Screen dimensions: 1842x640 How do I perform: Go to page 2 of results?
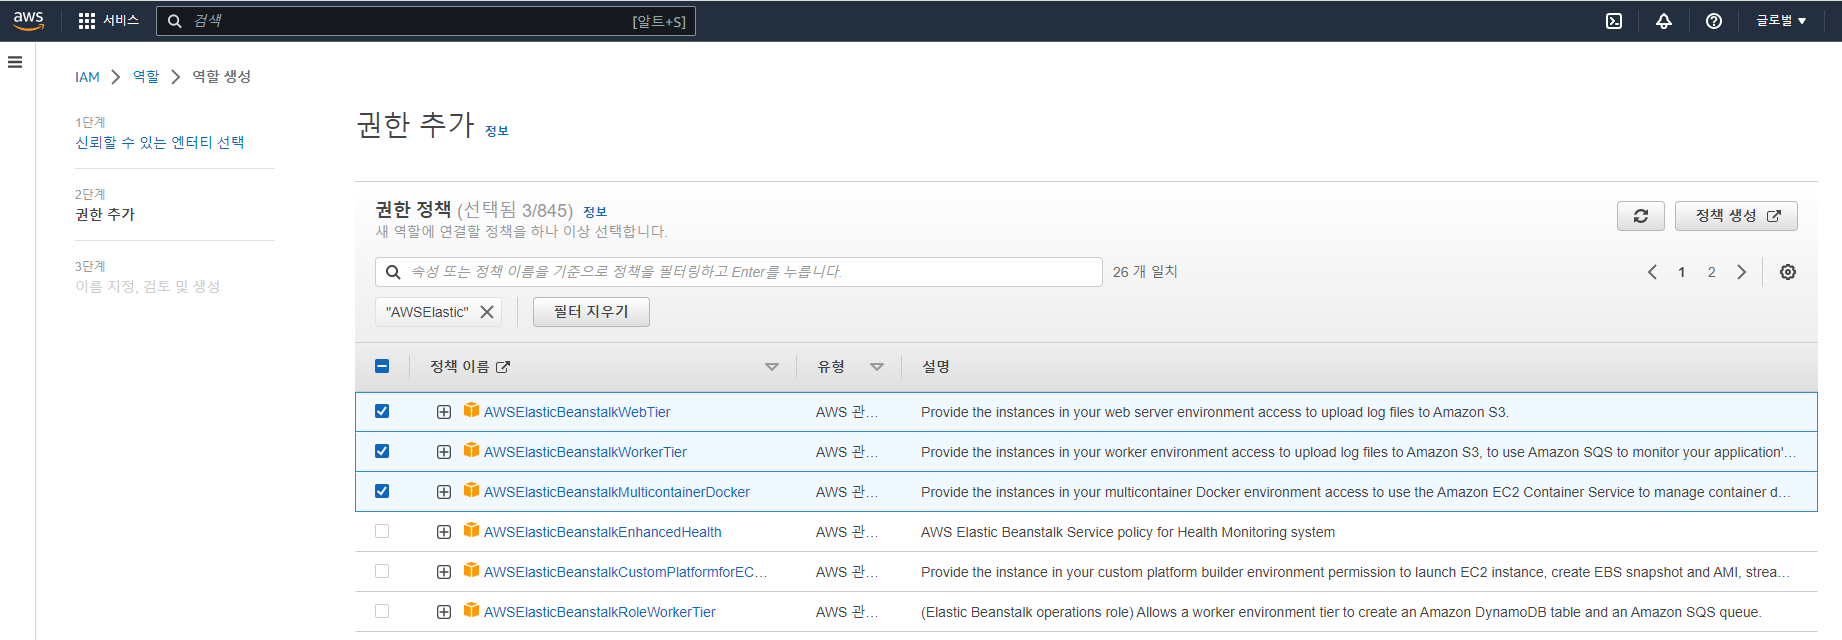[1712, 272]
